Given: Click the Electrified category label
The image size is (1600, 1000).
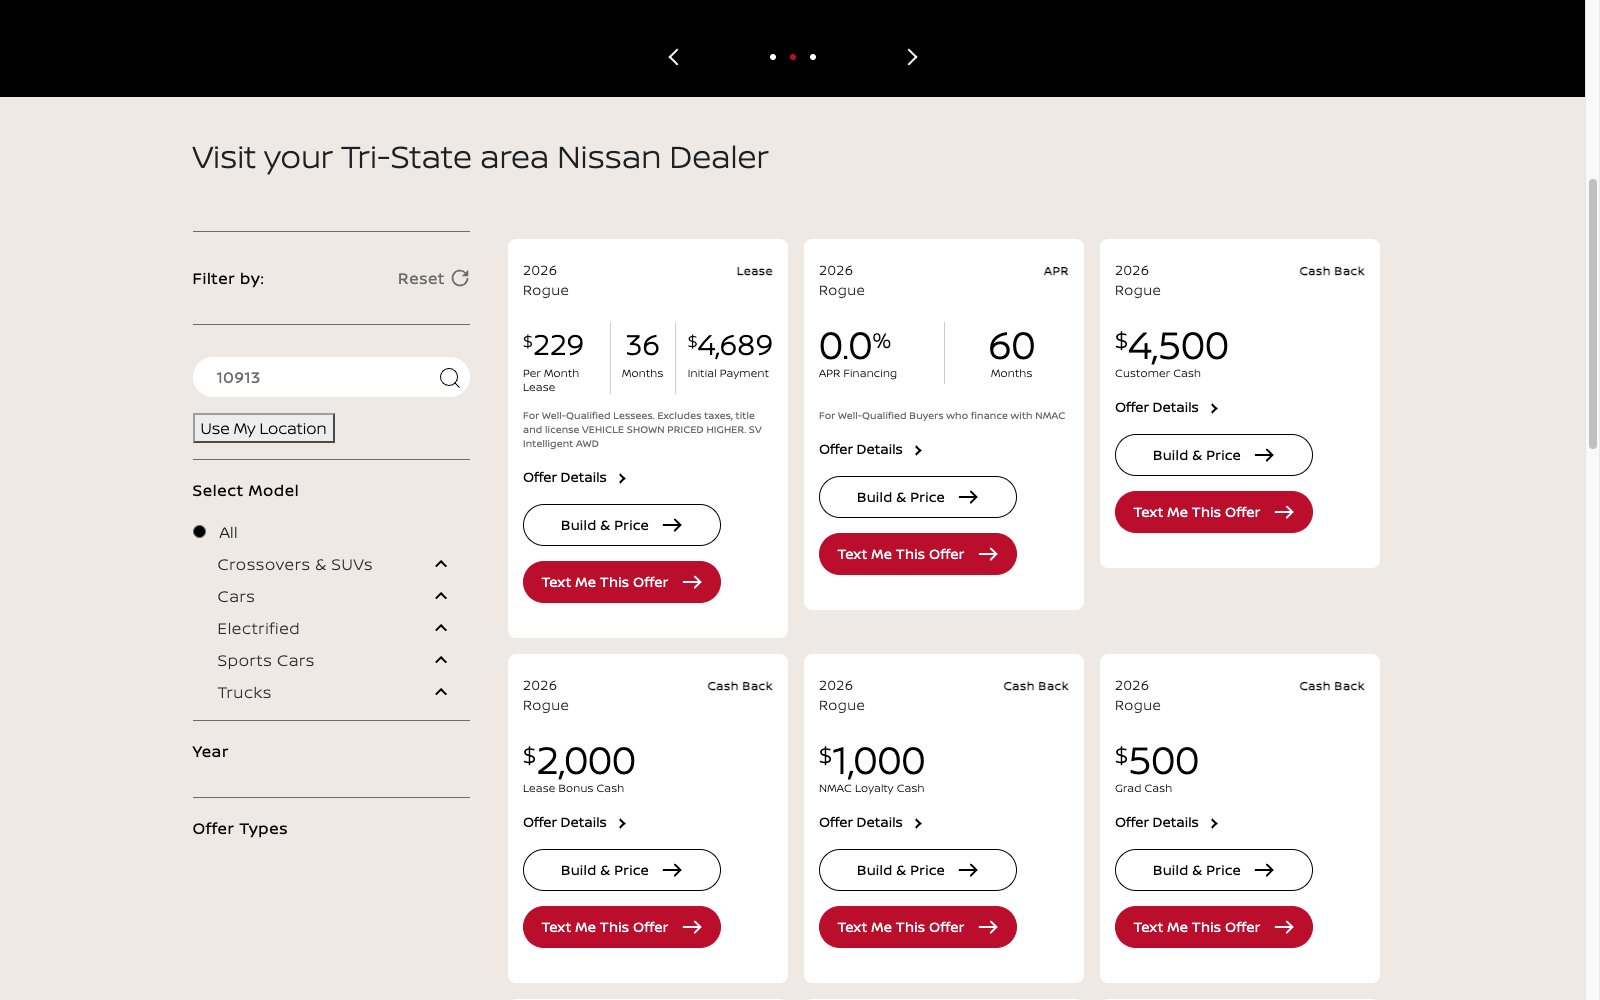Looking at the screenshot, I should tap(258, 629).
